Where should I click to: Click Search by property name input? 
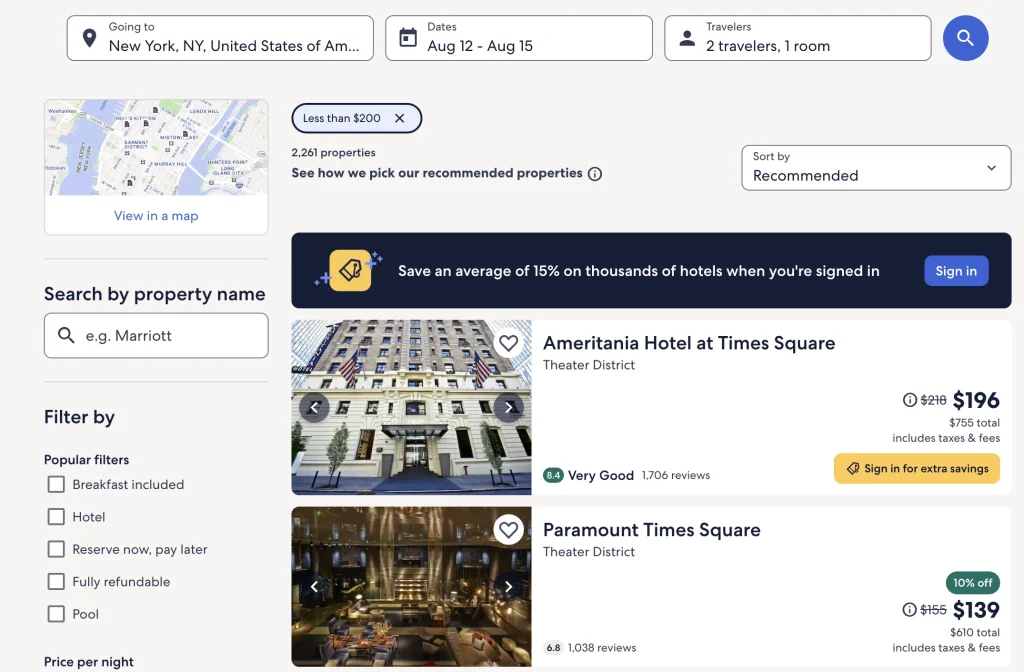pos(156,336)
